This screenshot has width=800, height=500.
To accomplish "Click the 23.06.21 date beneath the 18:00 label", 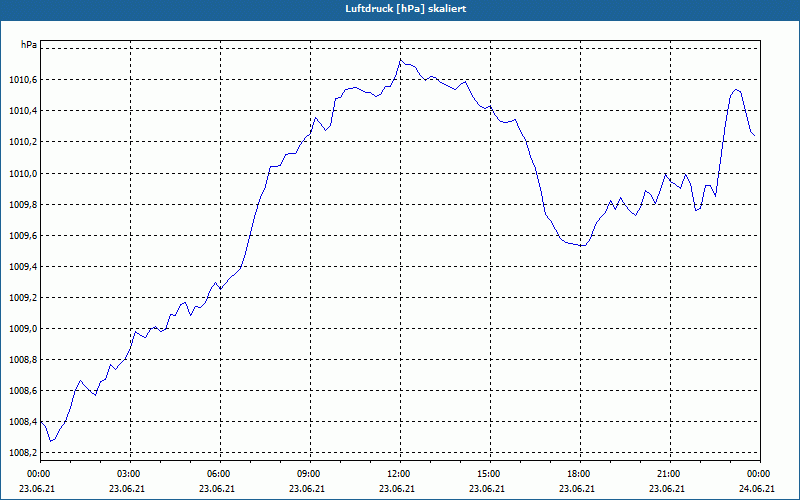I will click(577, 489).
